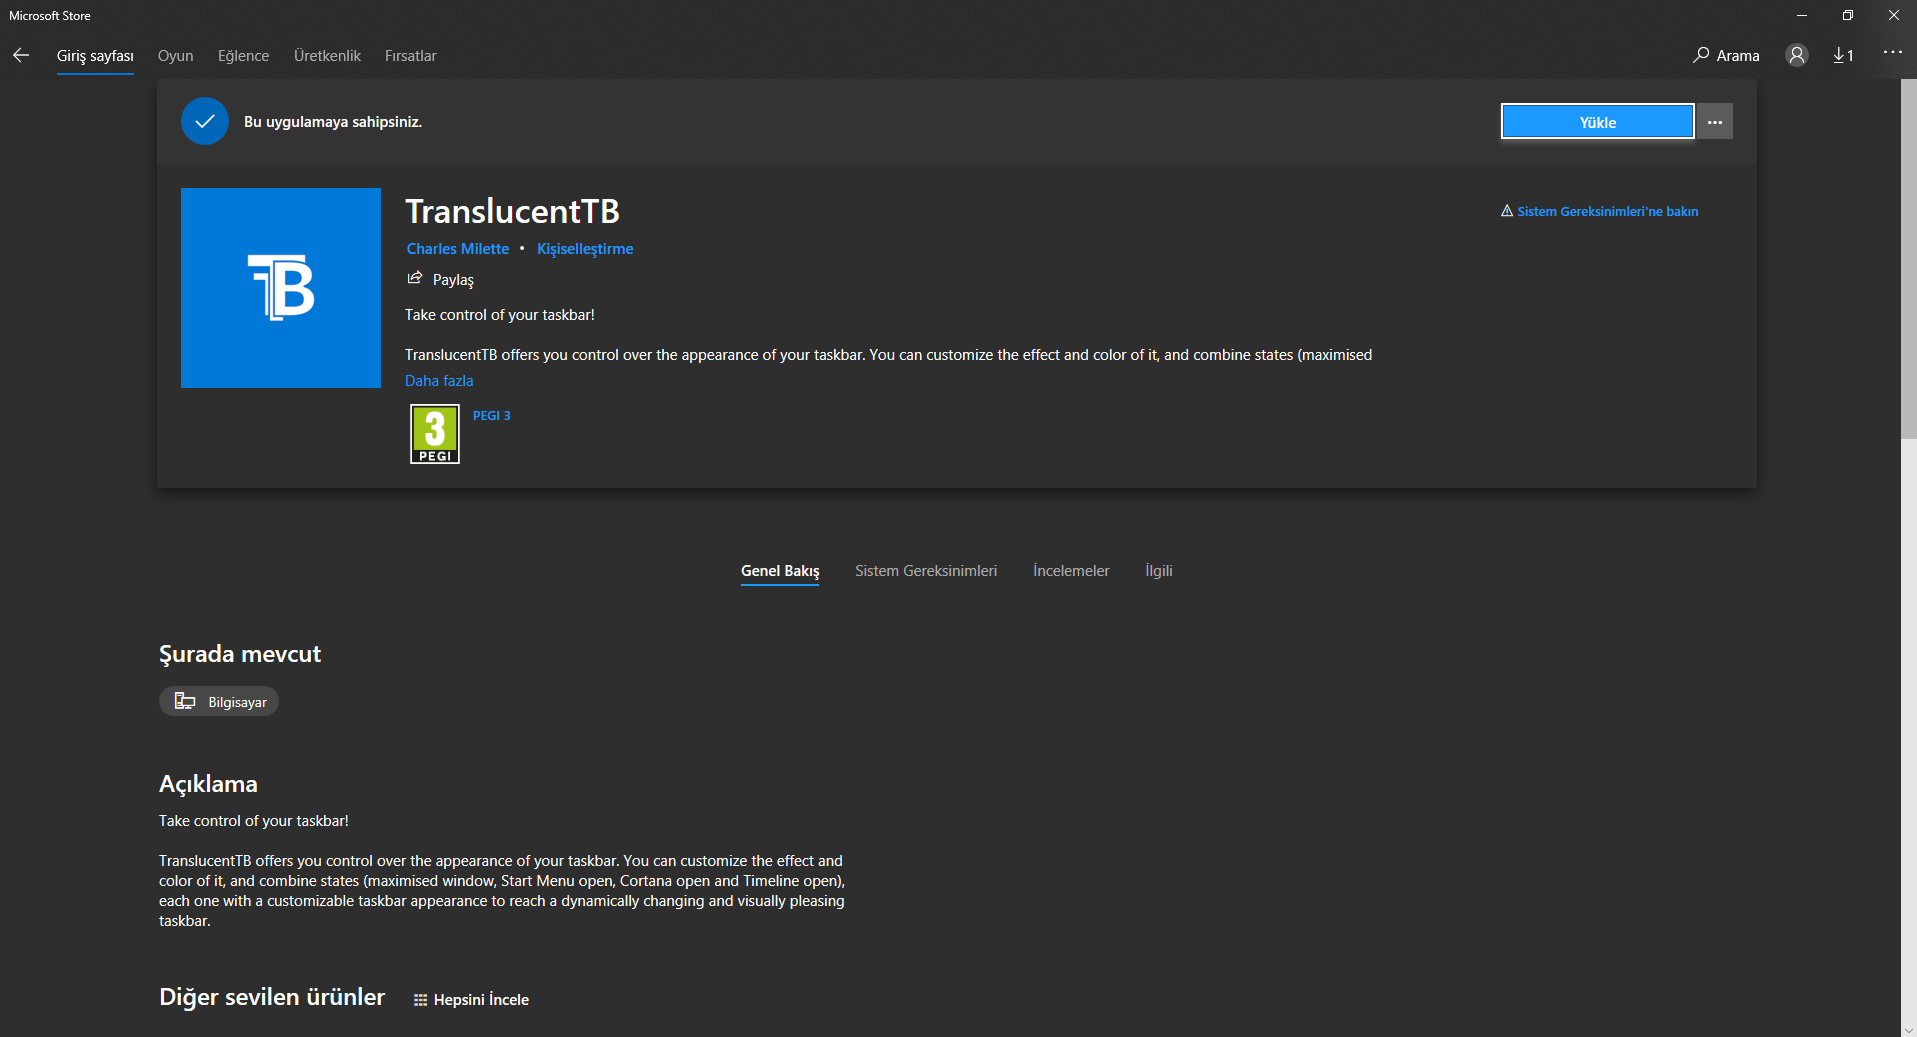The height and width of the screenshot is (1037, 1917).
Task: Open the Eğlence tab
Action: pos(244,56)
